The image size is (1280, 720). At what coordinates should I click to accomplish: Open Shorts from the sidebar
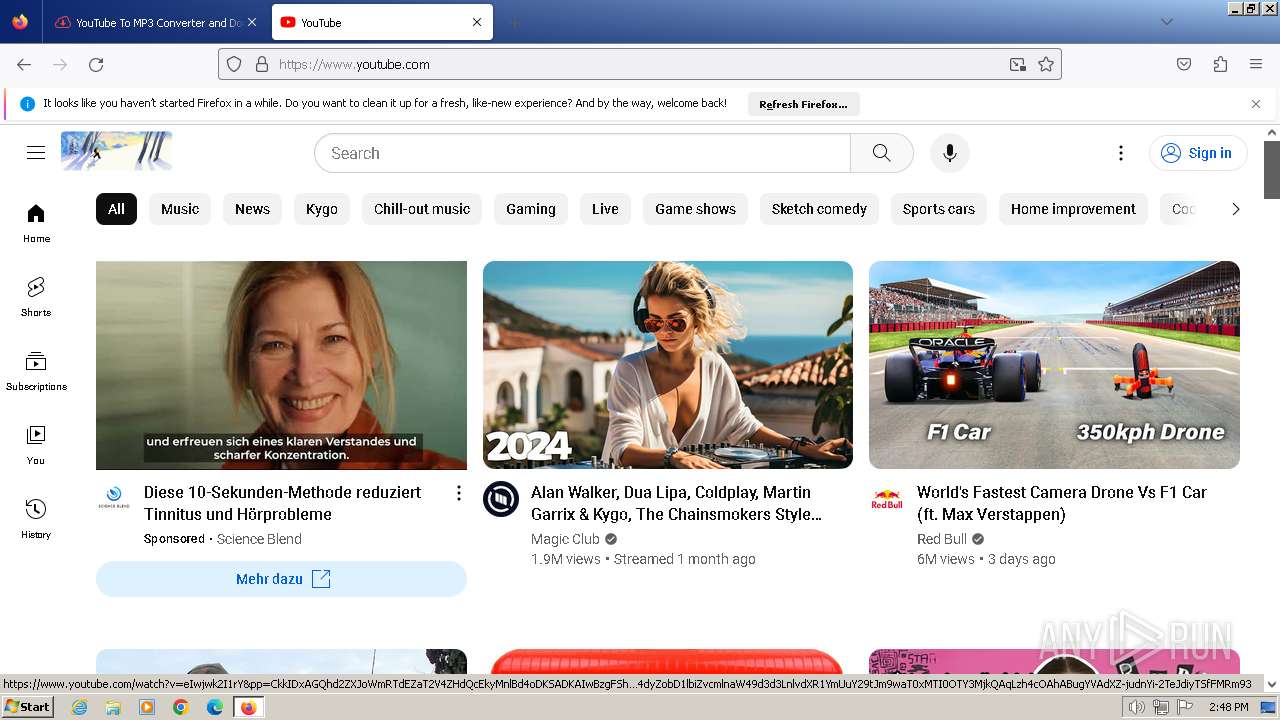[36, 297]
